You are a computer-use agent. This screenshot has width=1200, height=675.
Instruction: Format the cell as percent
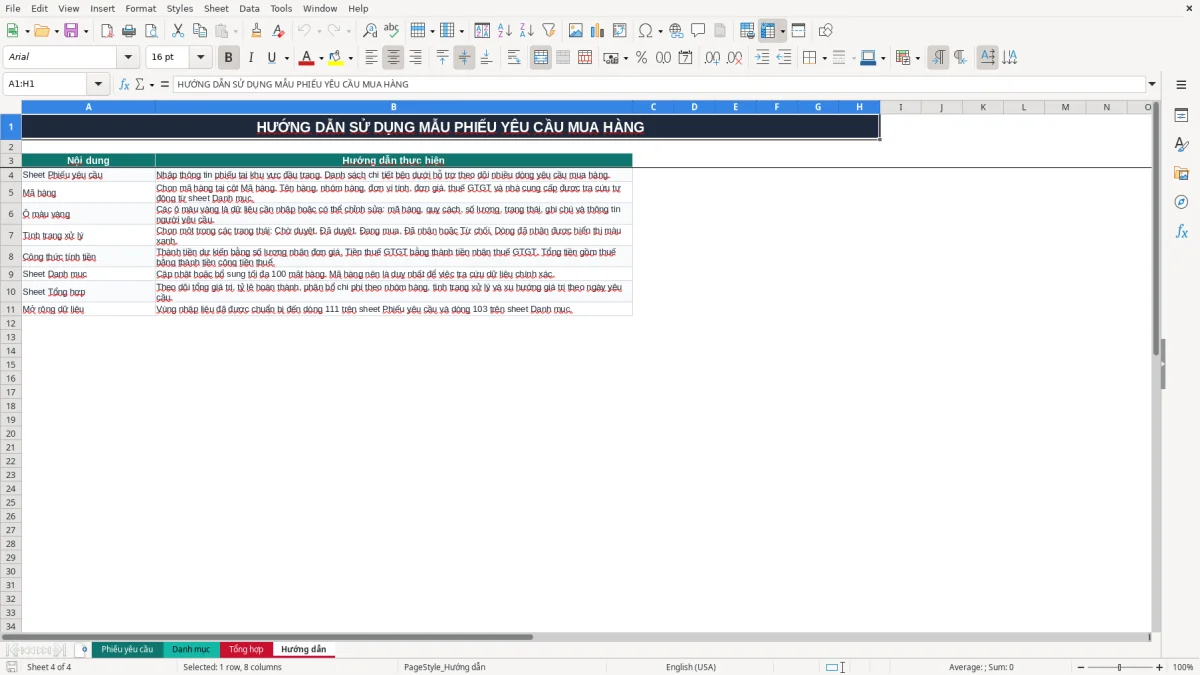(x=641, y=58)
